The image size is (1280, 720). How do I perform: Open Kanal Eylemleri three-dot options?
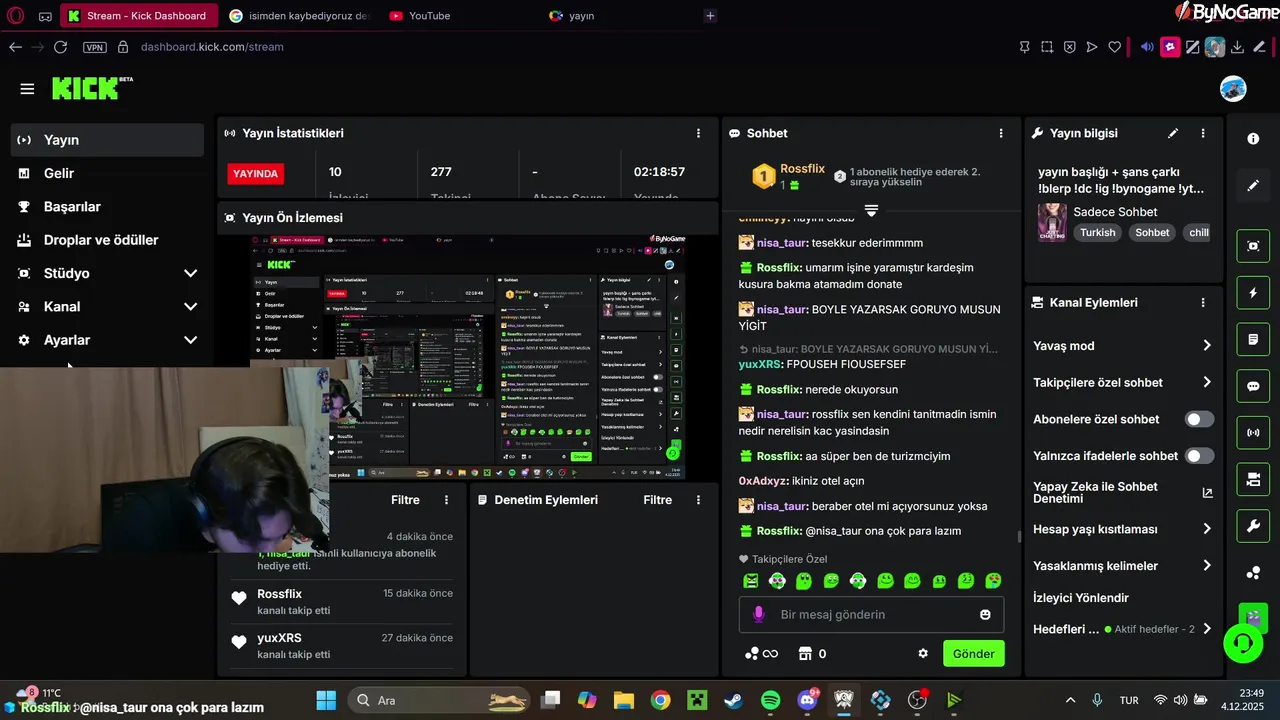(x=1203, y=302)
